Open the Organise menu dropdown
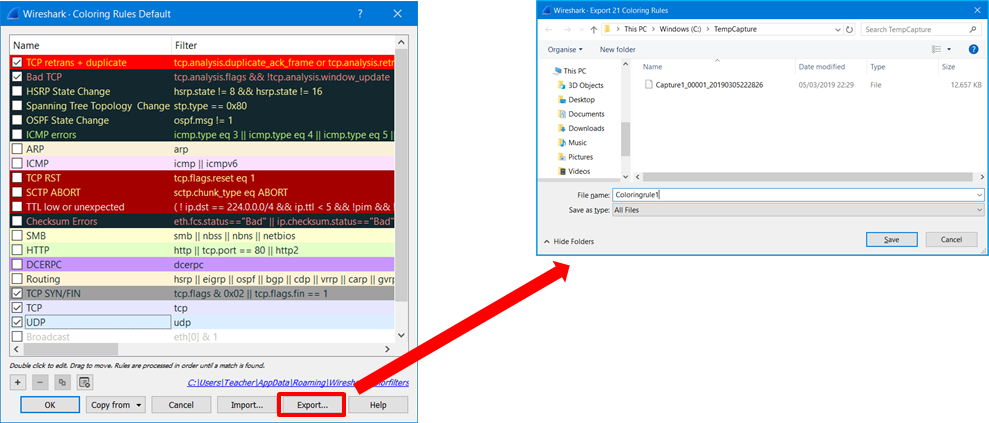Viewport: 989px width, 423px height. (x=566, y=49)
